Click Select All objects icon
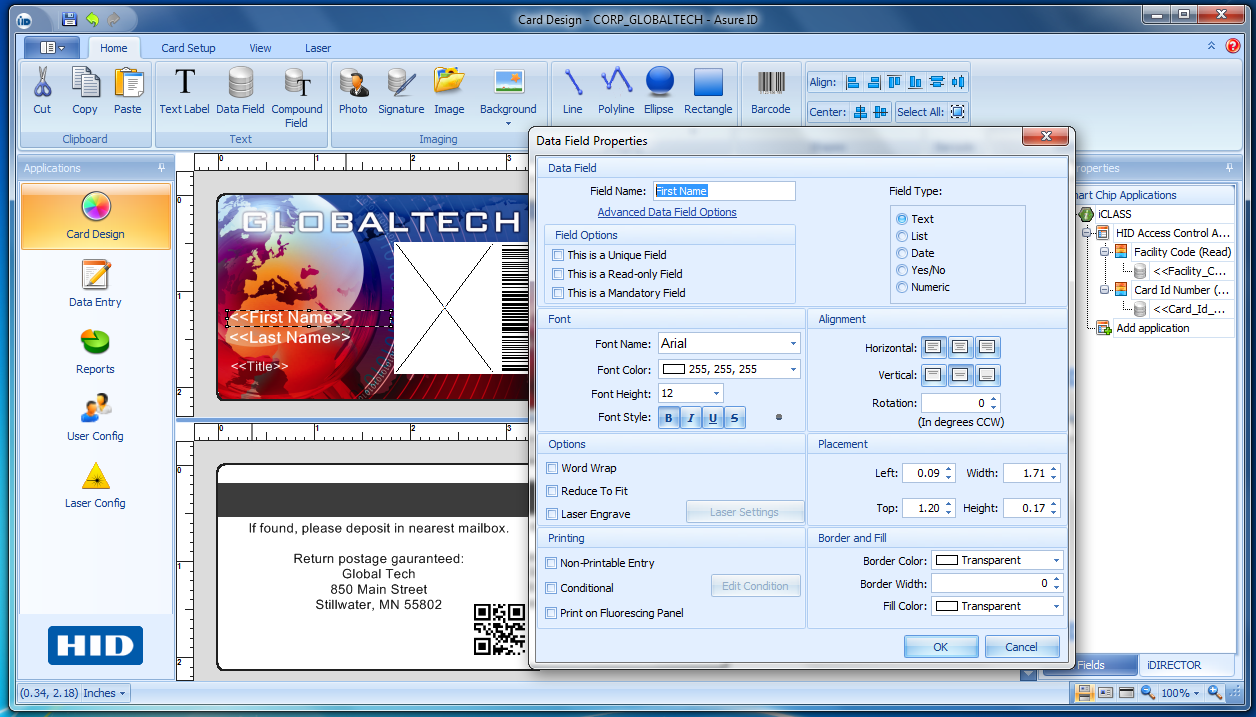This screenshot has height=717, width=1256. (958, 112)
